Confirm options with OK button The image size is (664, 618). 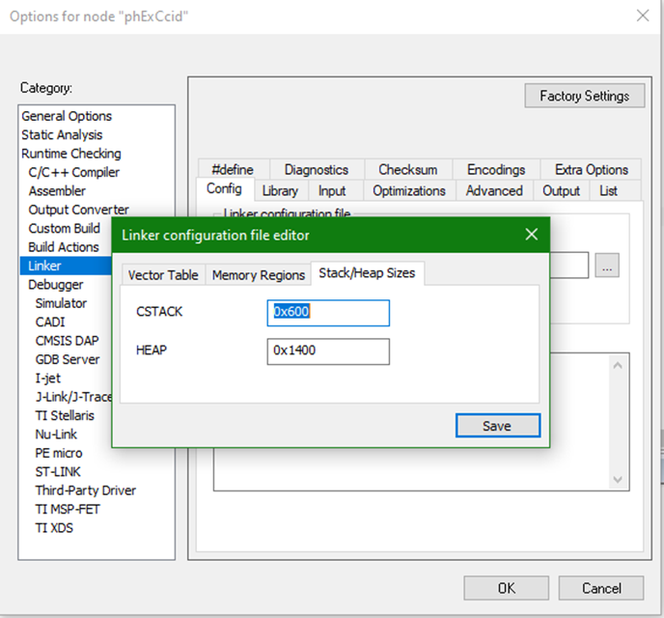[506, 588]
